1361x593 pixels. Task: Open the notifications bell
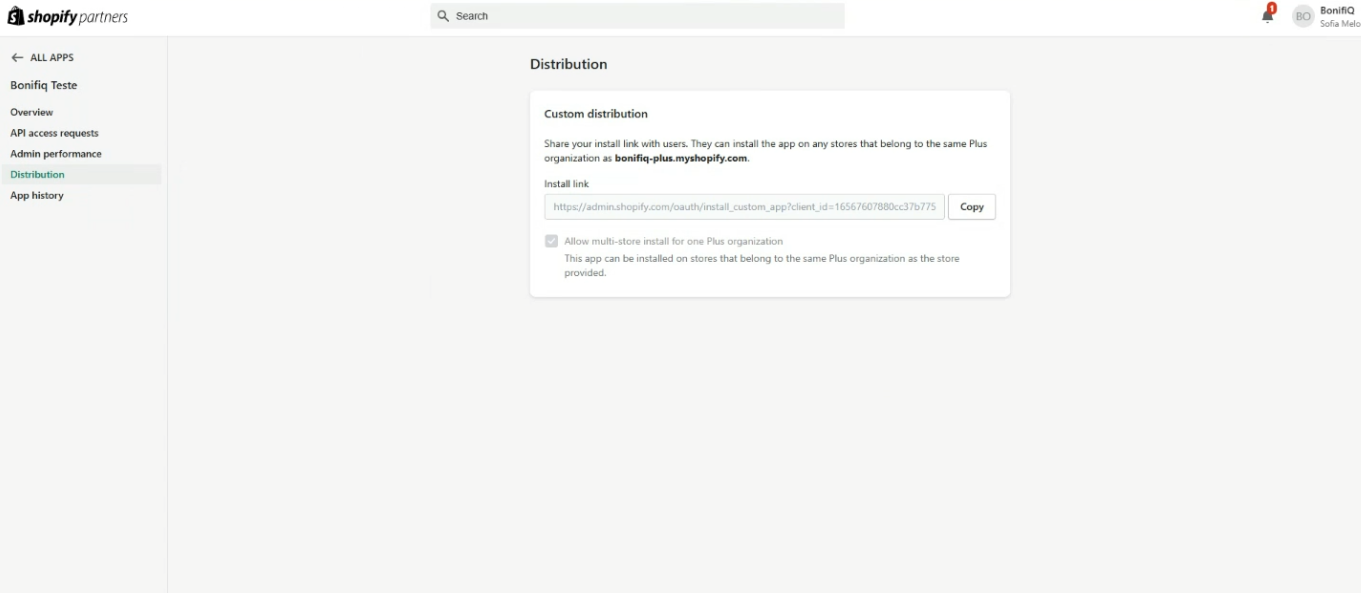coord(1268,14)
